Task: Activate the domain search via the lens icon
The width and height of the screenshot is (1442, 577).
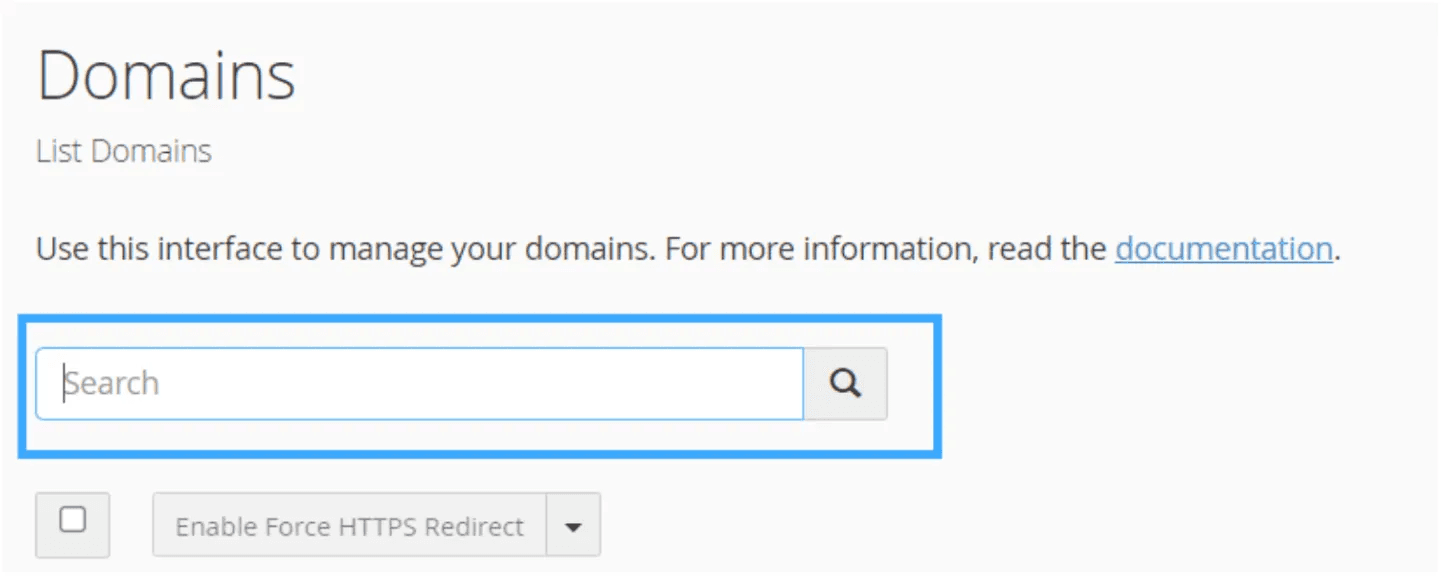Action: [845, 383]
